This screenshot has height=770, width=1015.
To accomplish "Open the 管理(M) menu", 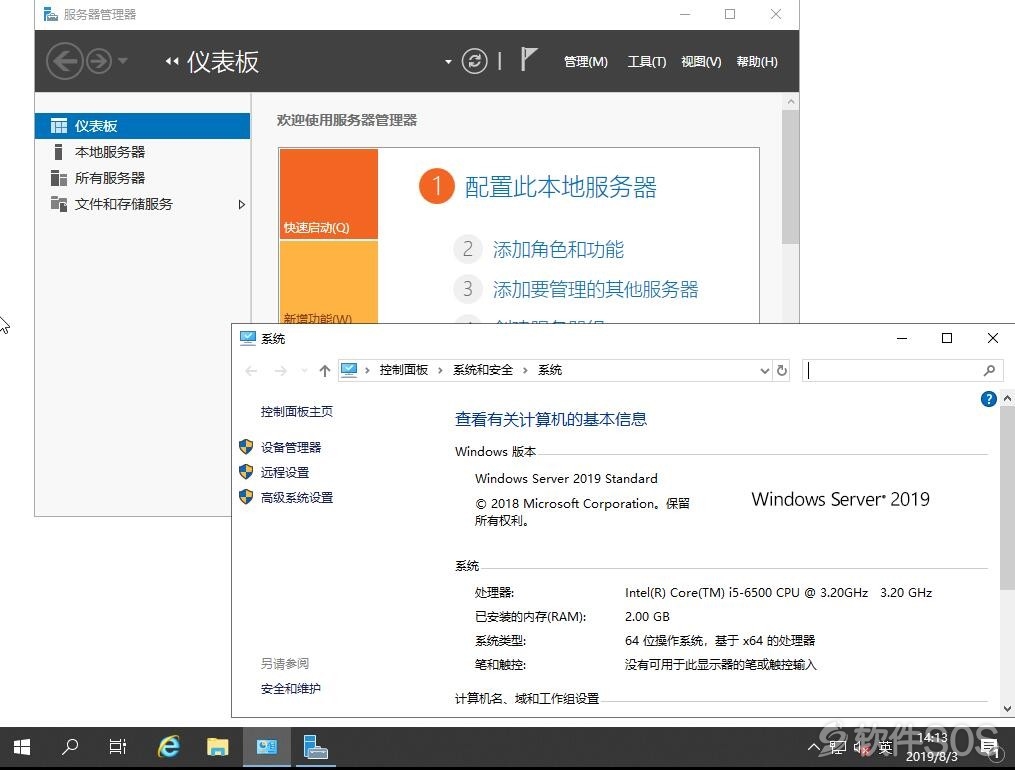I will 585,61.
